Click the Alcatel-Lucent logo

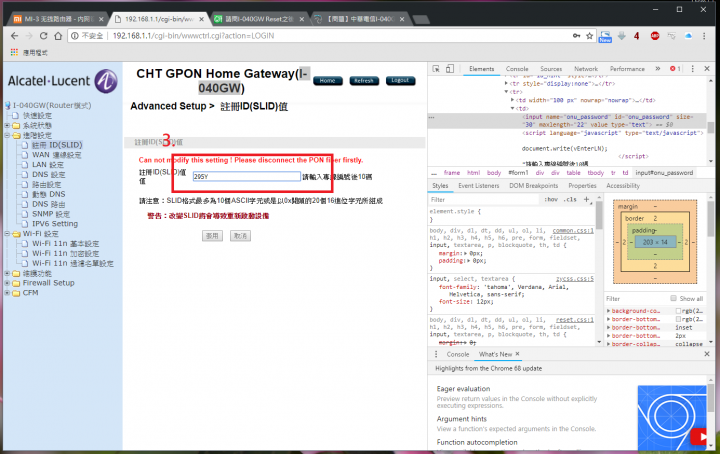point(62,81)
